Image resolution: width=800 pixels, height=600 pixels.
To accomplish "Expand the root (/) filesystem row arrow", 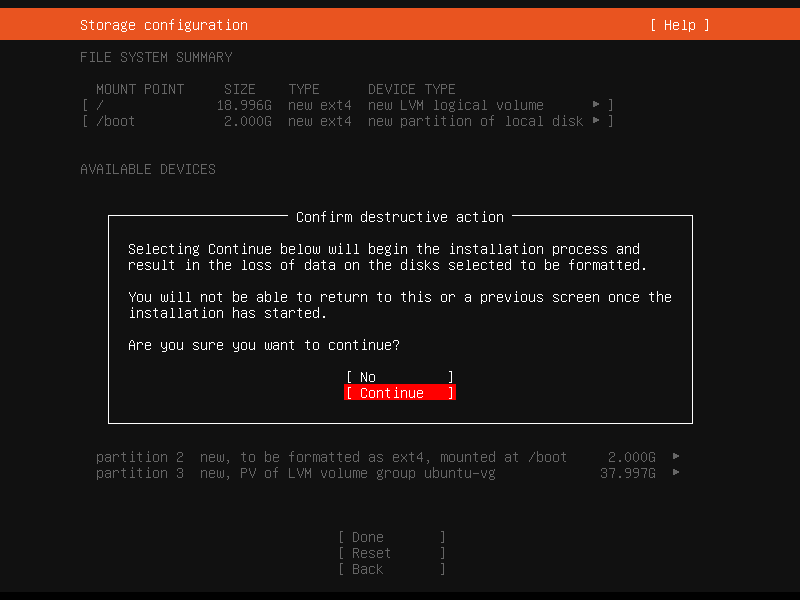I will click(x=596, y=105).
